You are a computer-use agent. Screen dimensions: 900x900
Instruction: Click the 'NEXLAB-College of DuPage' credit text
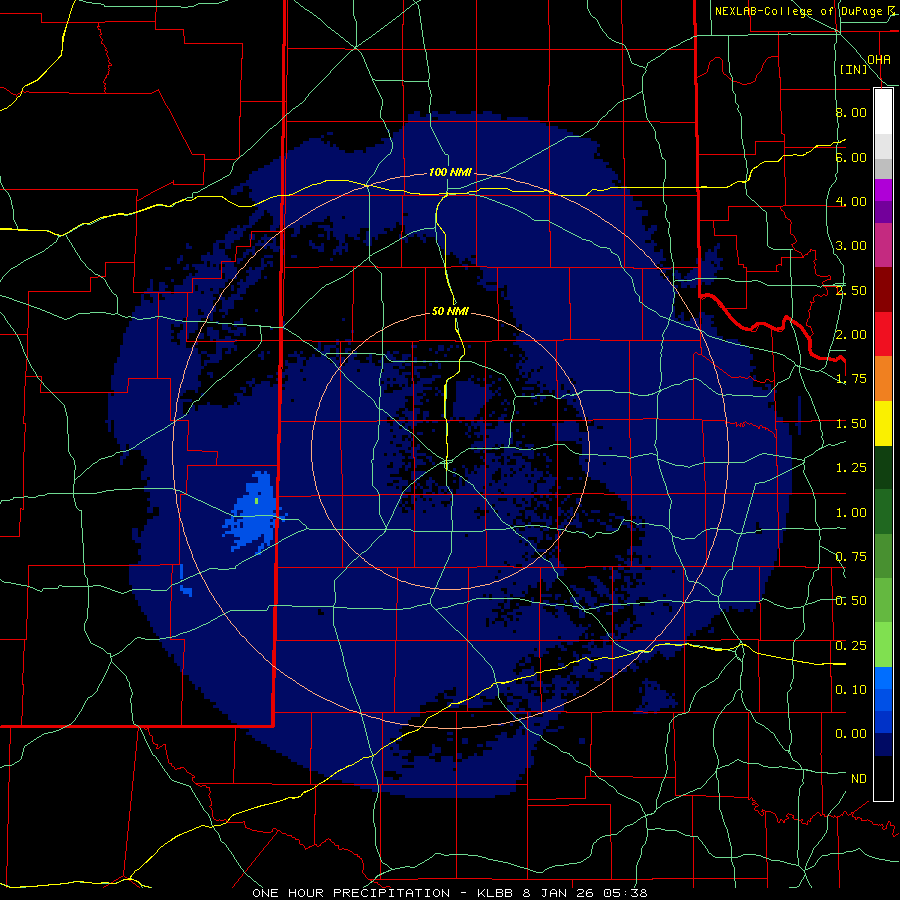798,11
